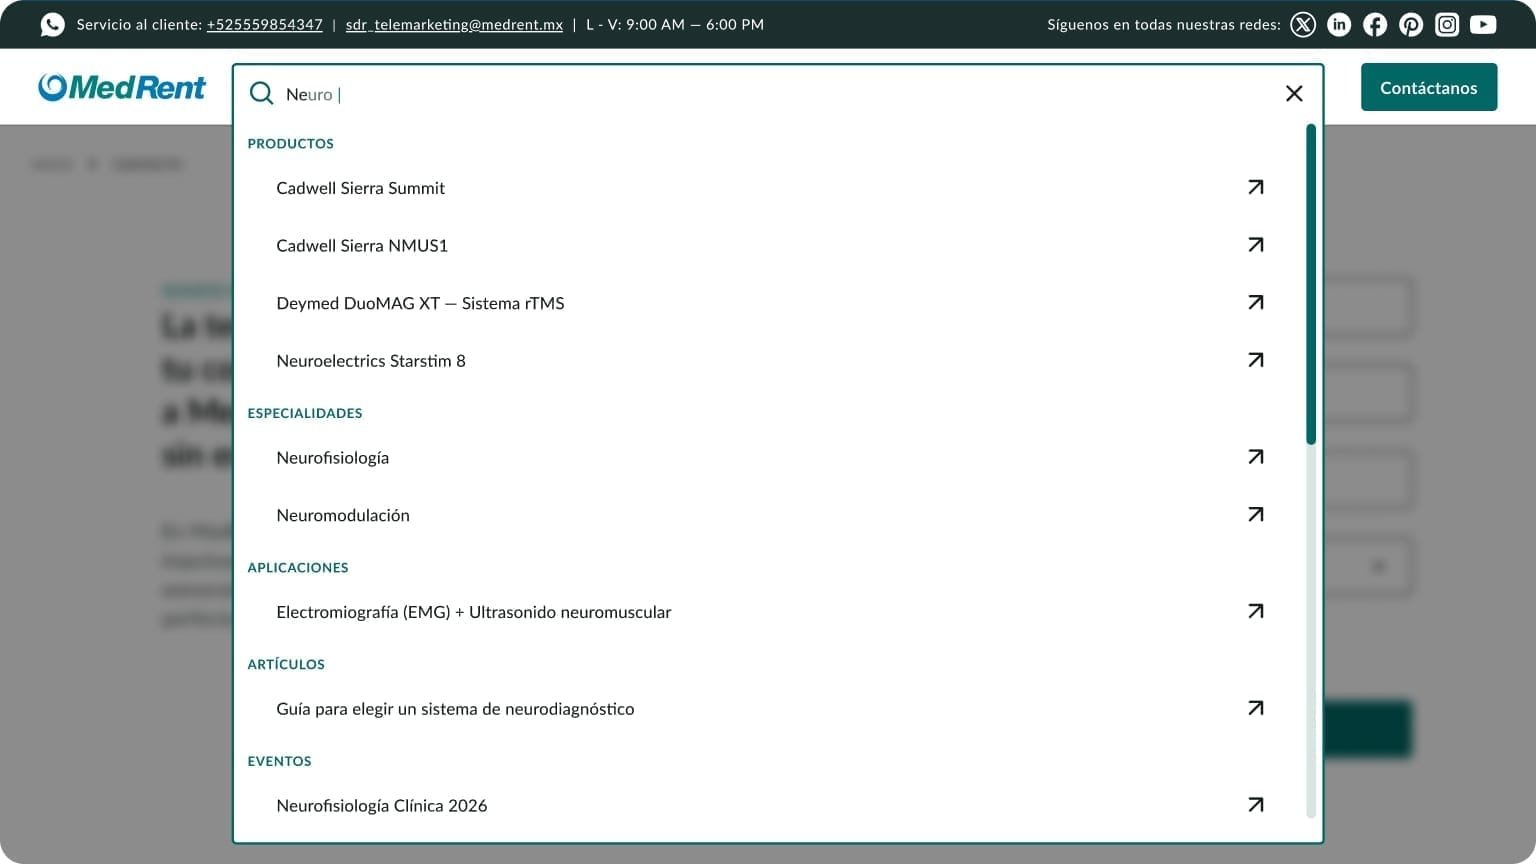Open the Neuromodulación specialty
1536x864 pixels.
pos(343,515)
